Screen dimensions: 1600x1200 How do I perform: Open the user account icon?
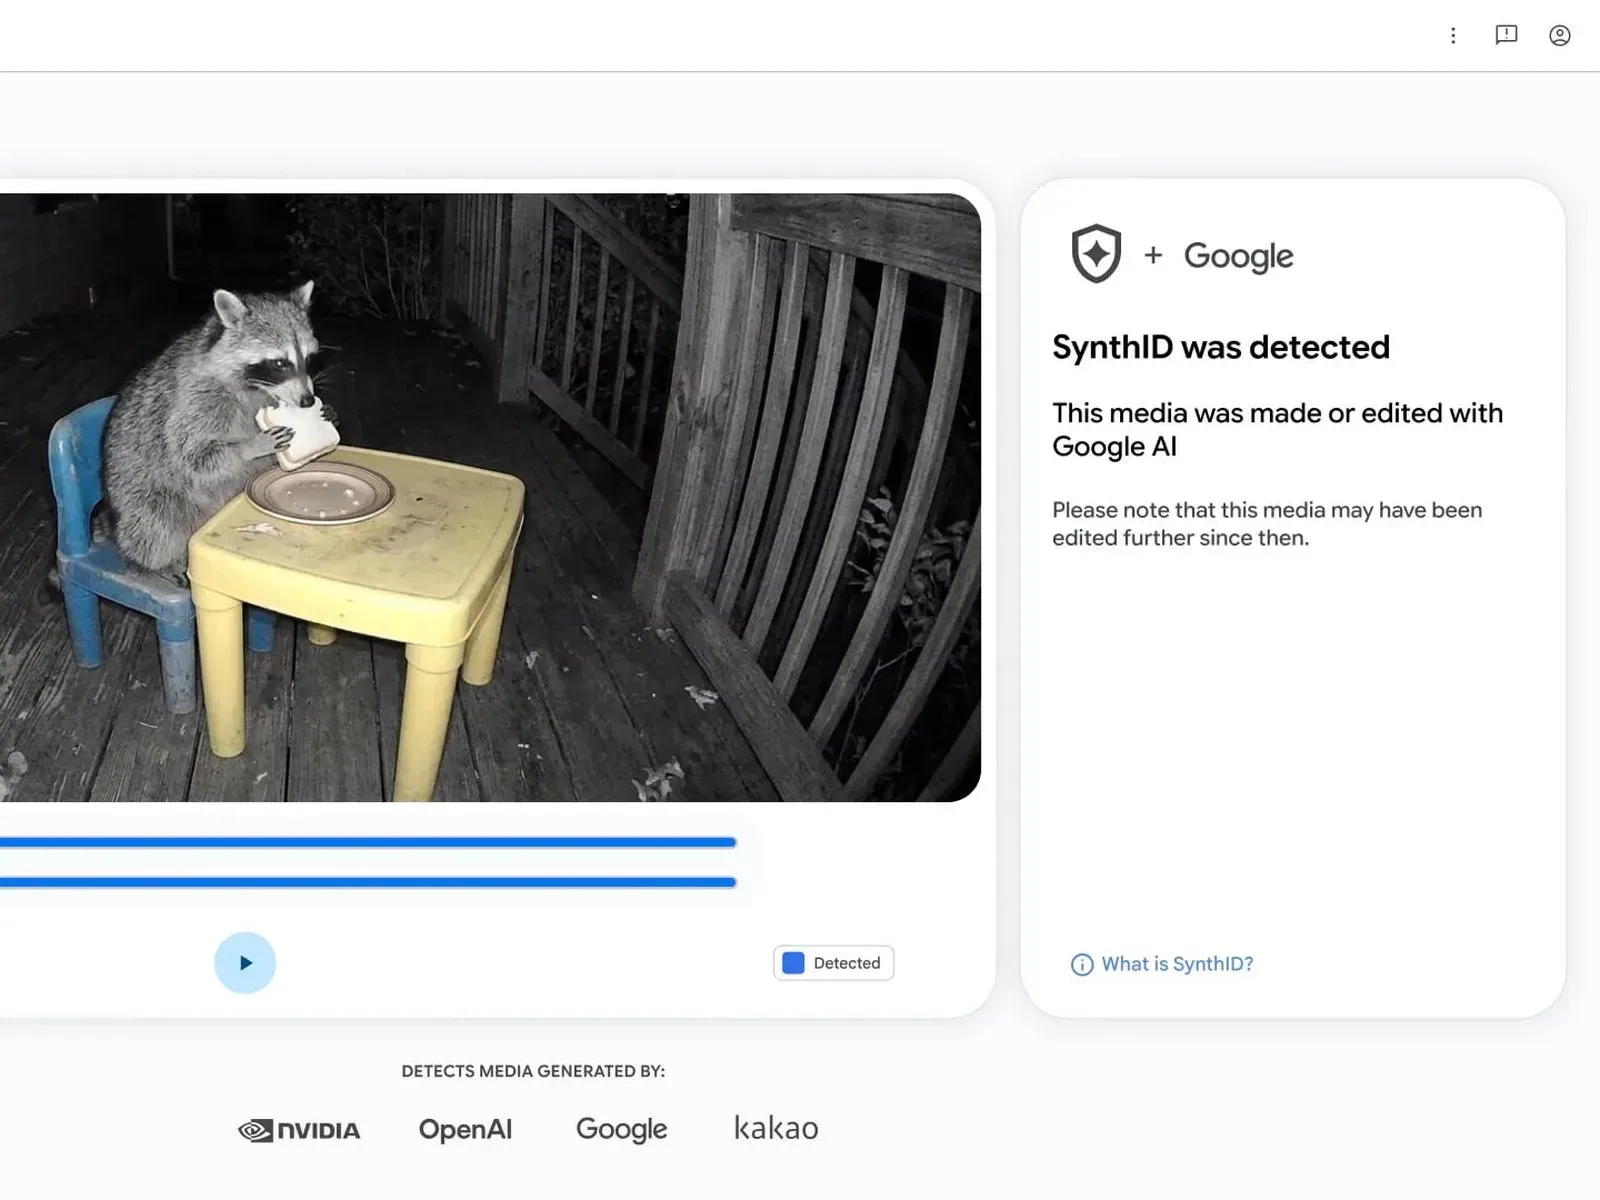point(1559,36)
